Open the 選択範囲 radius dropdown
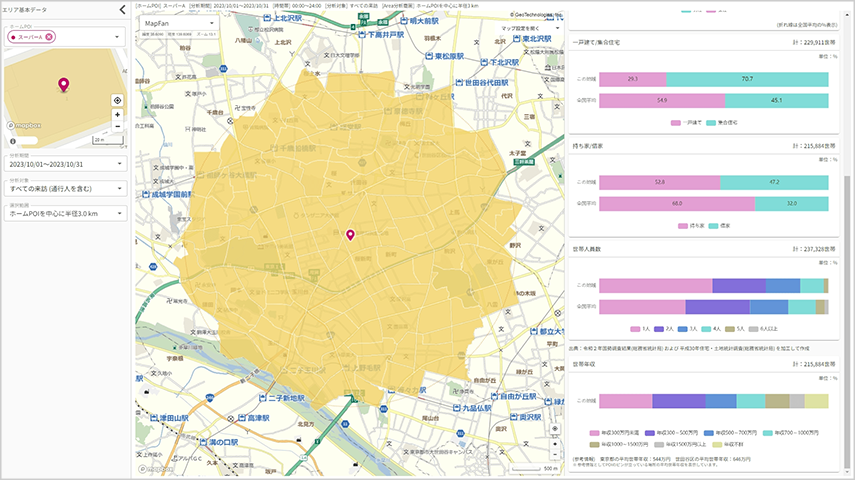855x480 pixels. coord(118,212)
